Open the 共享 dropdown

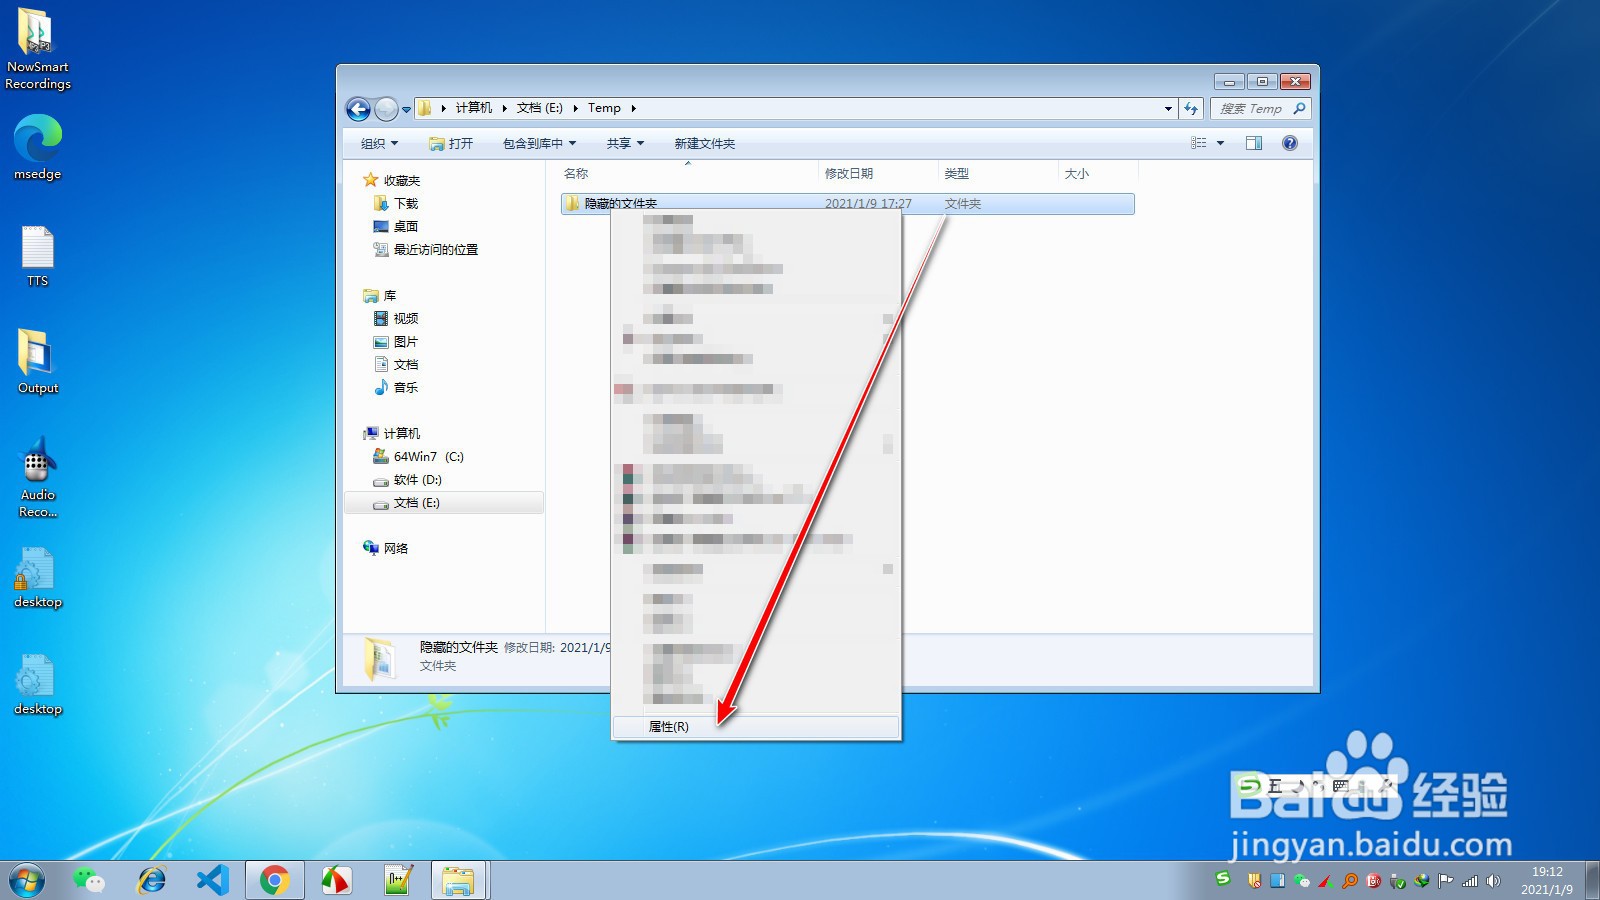click(625, 143)
